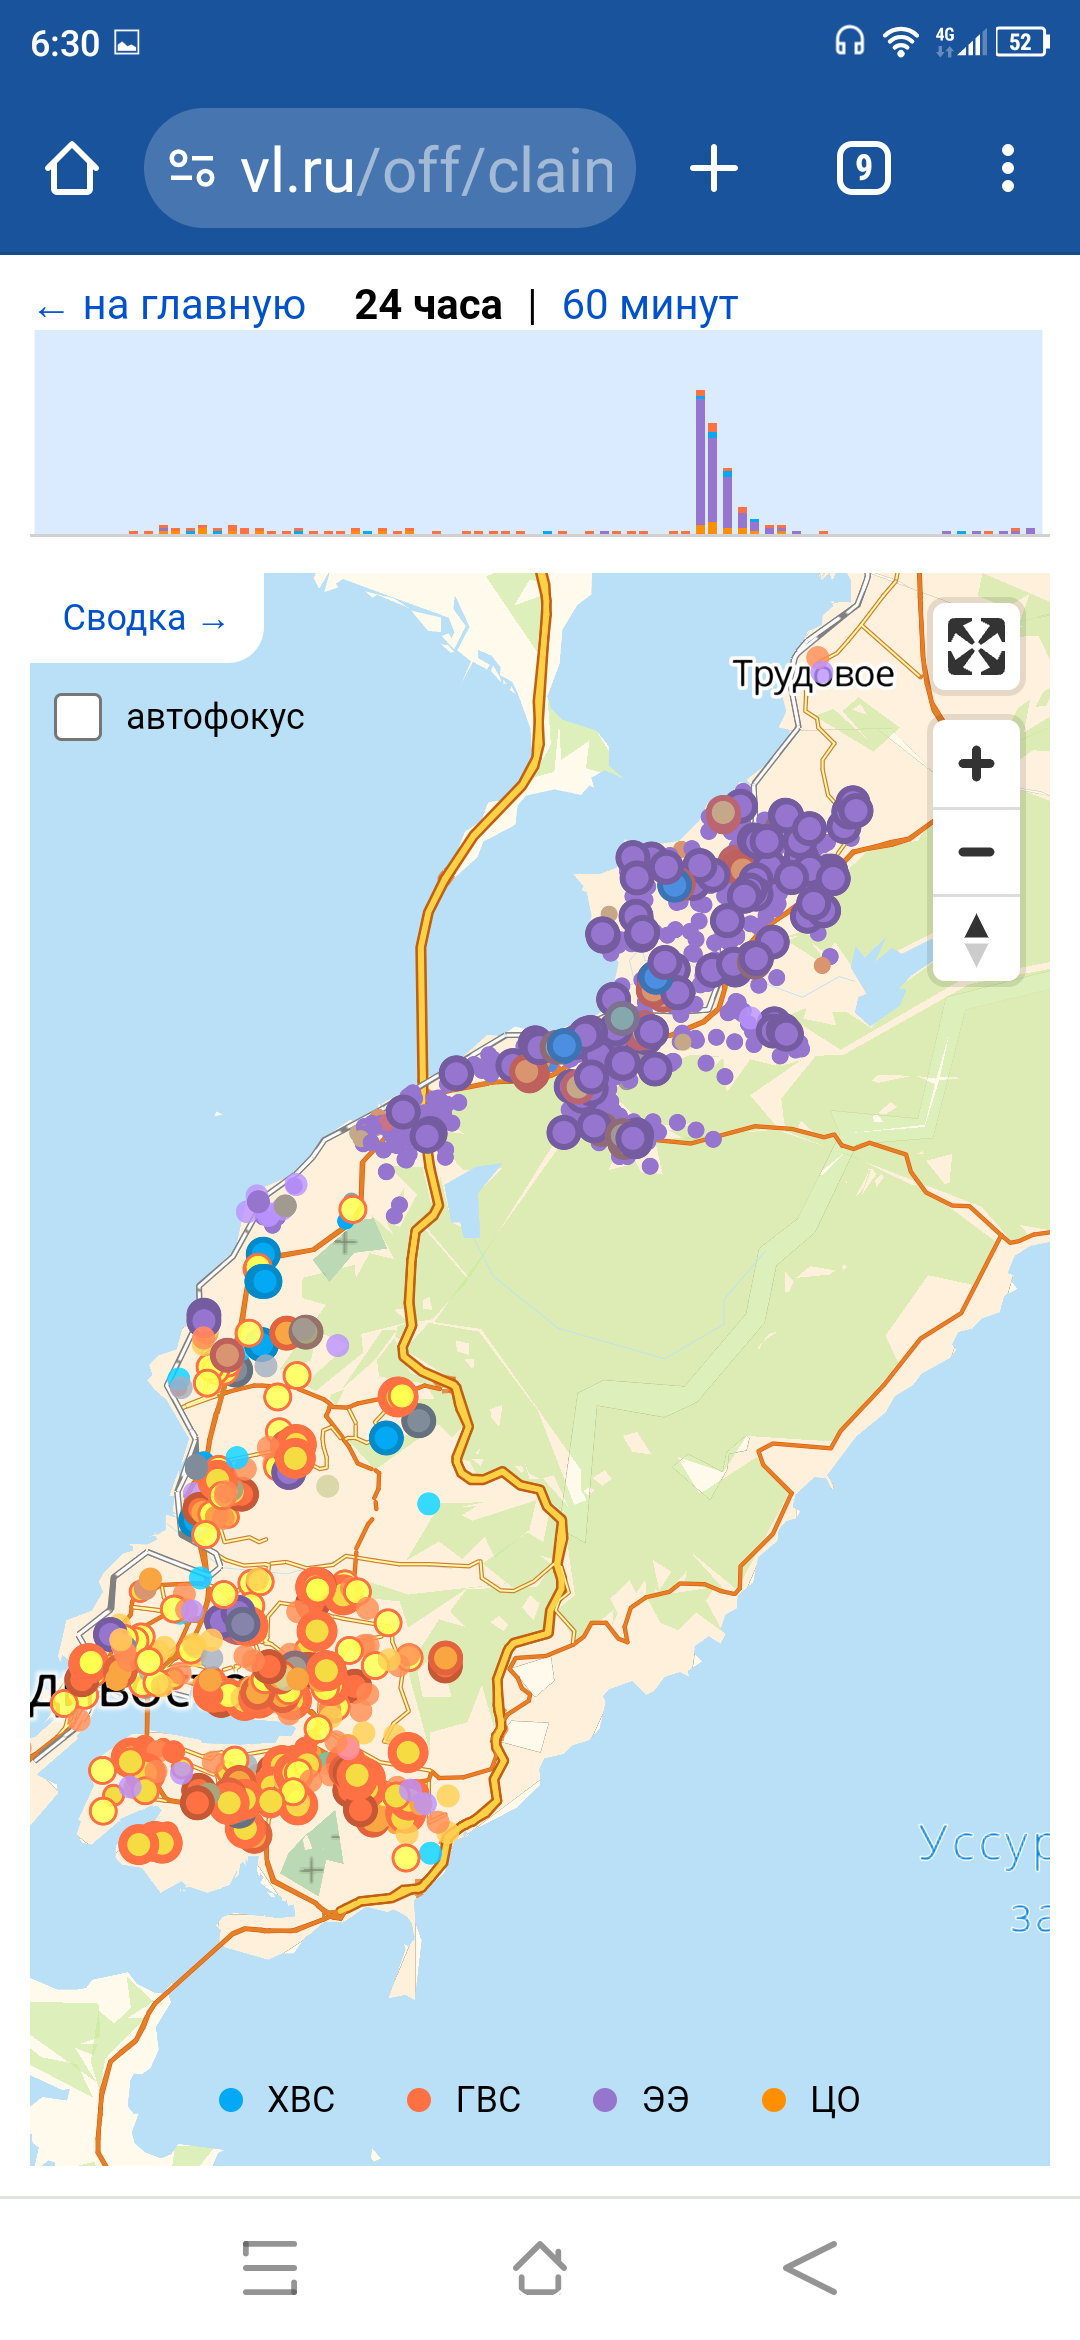Tap the Wi-Fi status icon
The height and width of the screenshot is (2340, 1080).
[x=901, y=41]
